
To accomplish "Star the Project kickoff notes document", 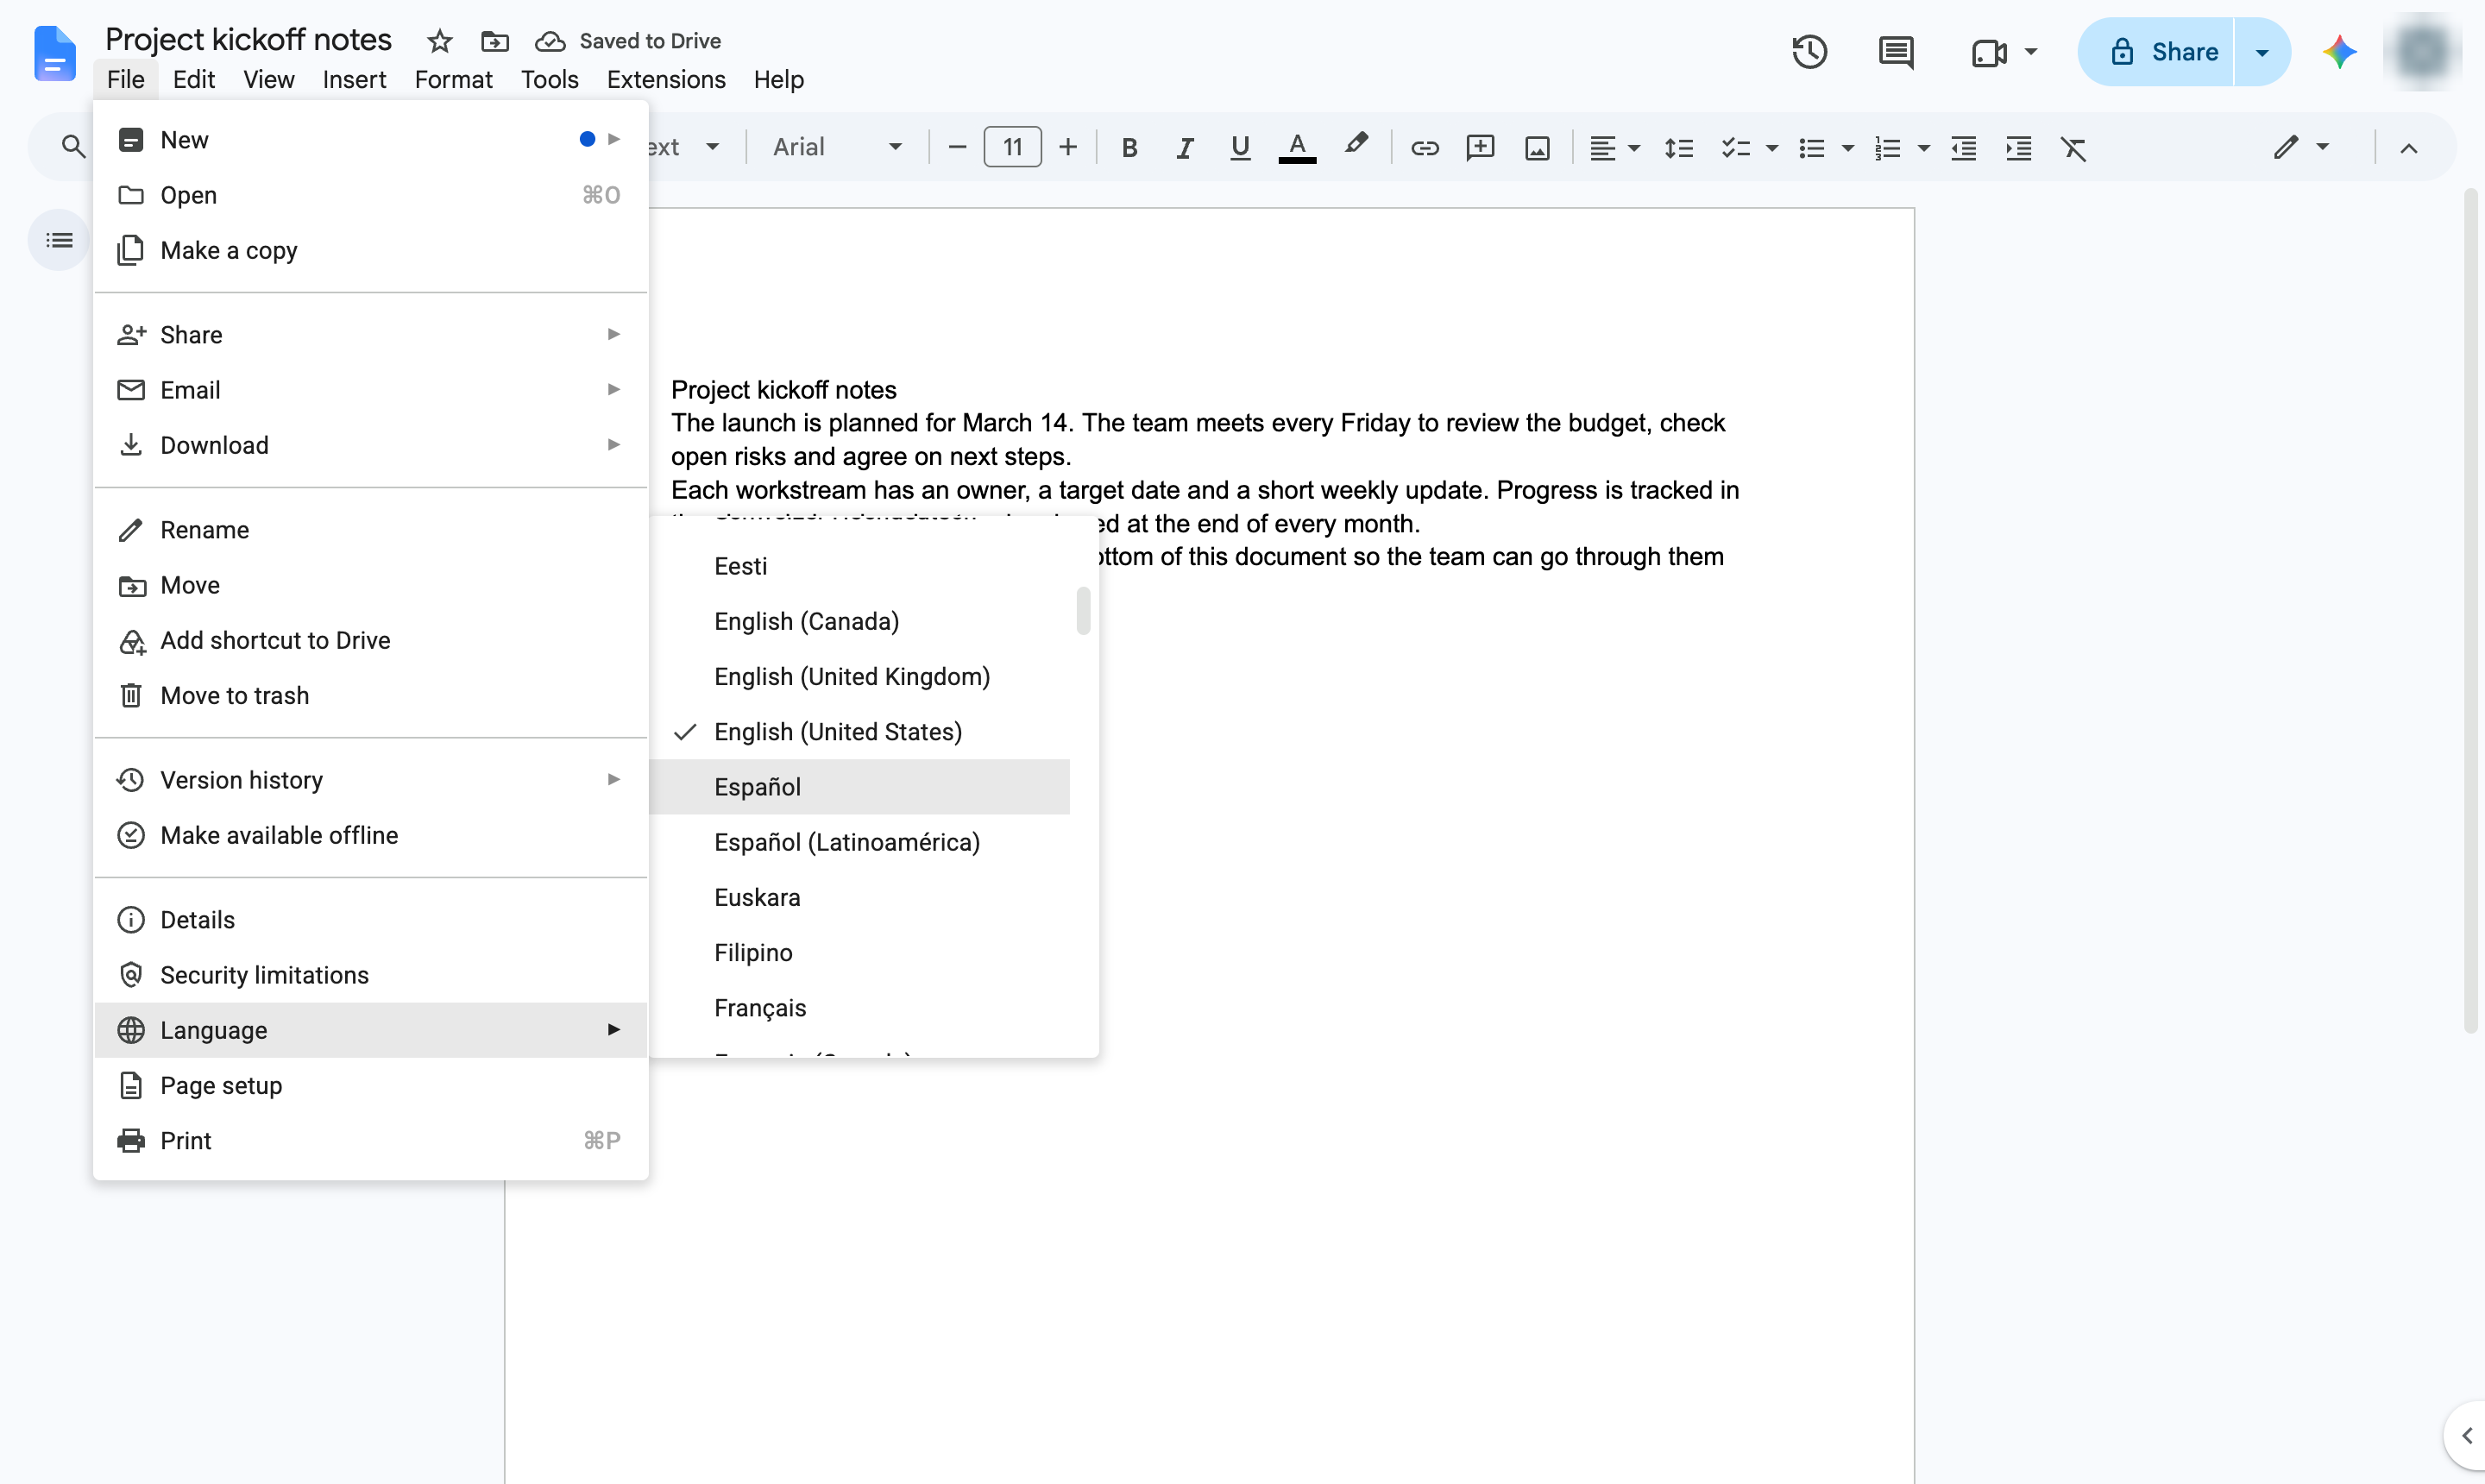I will (439, 41).
